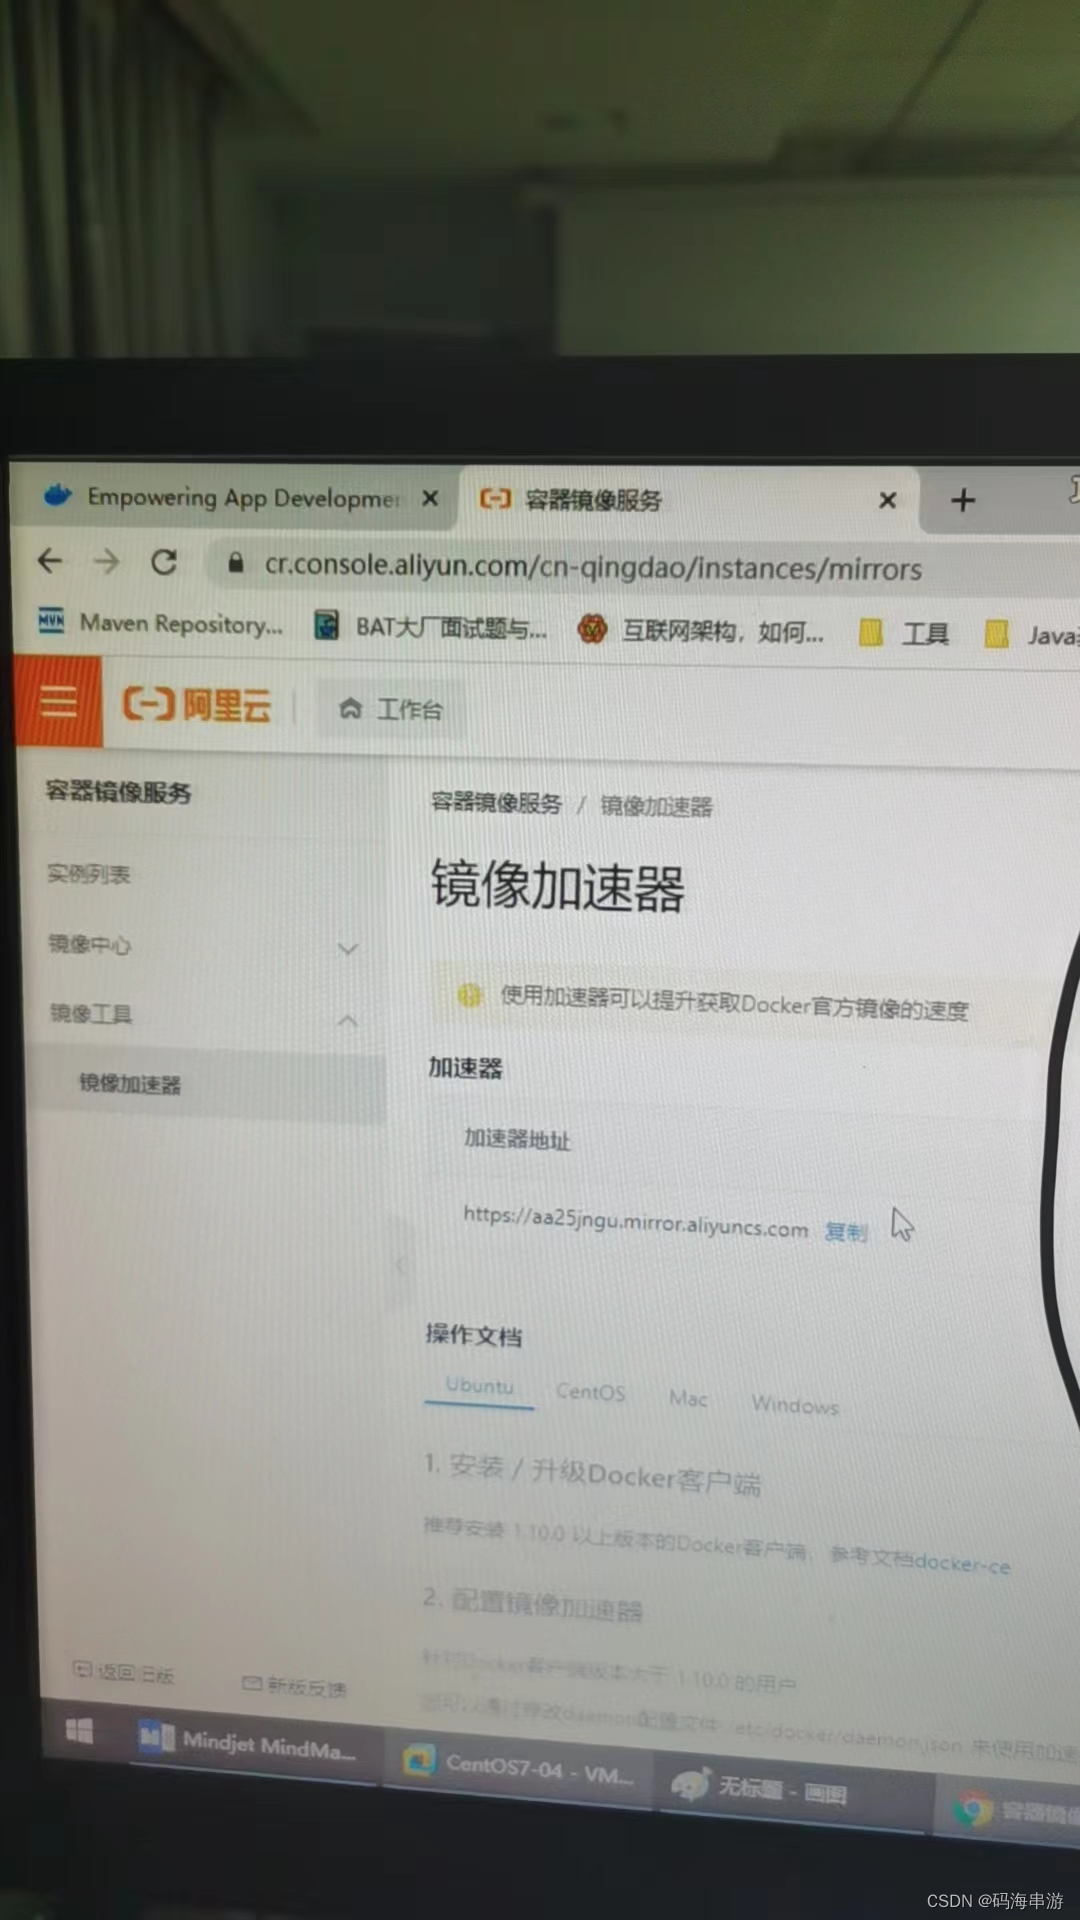
Task: Click the accelerator URL aa25jngu.mirror.aliyuncs.com
Action: click(x=635, y=1221)
